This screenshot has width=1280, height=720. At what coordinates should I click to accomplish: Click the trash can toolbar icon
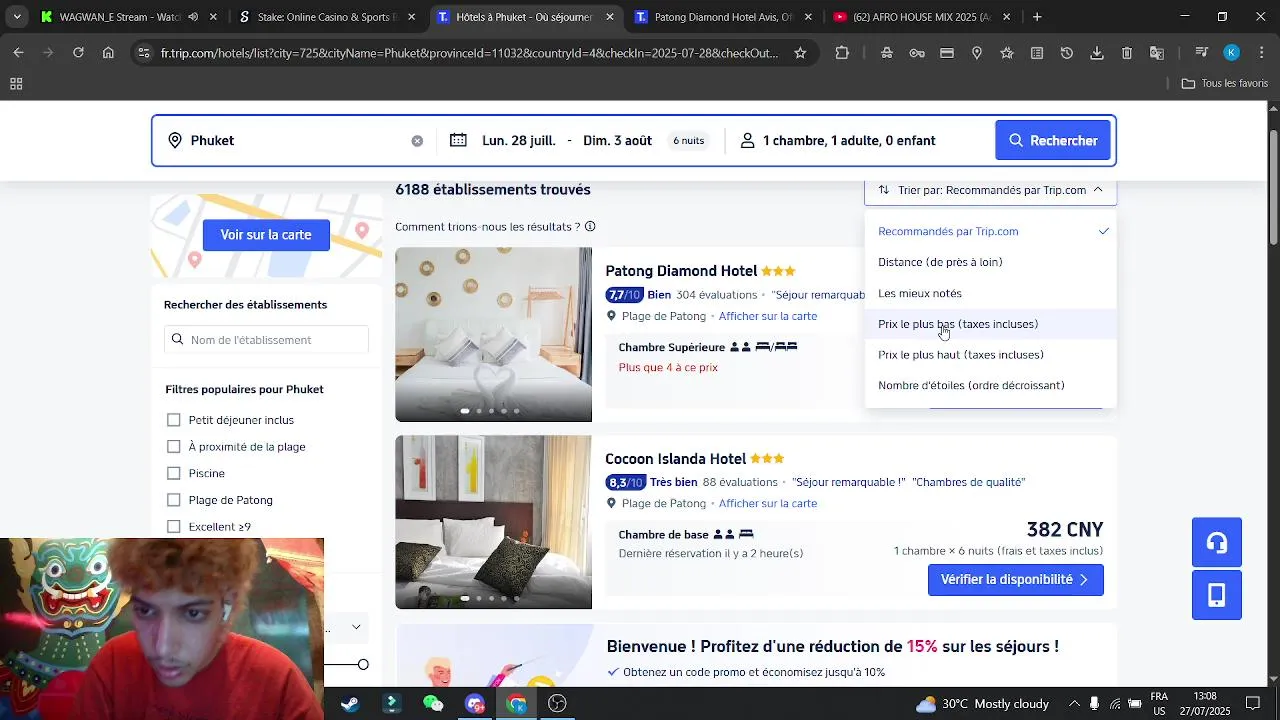click(x=1127, y=53)
